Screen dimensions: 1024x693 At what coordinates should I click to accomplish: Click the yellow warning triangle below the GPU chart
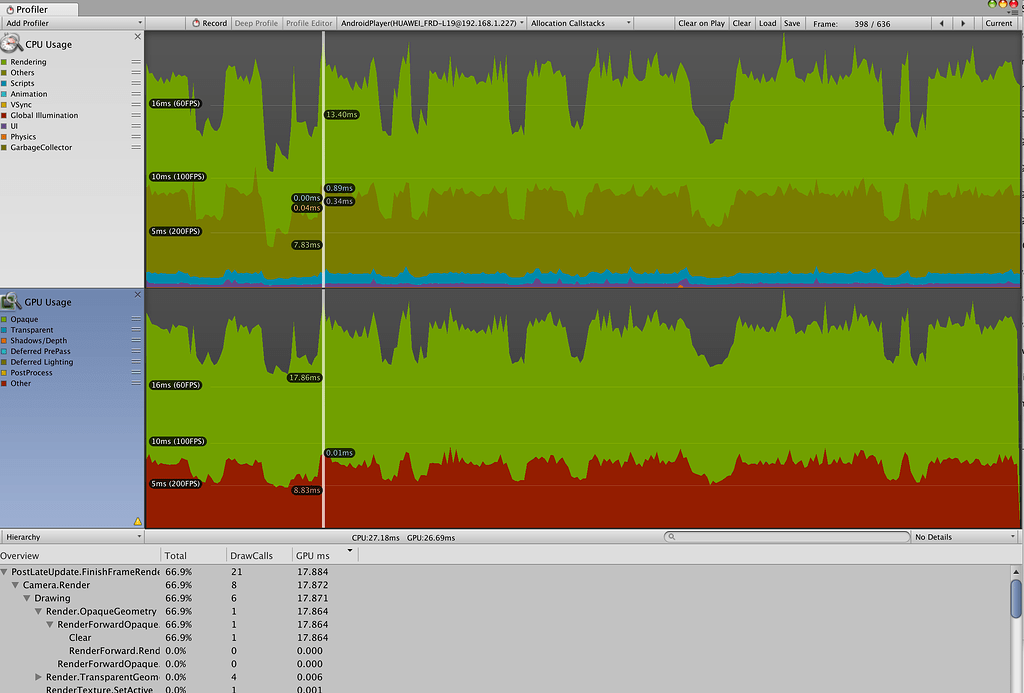pos(139,520)
